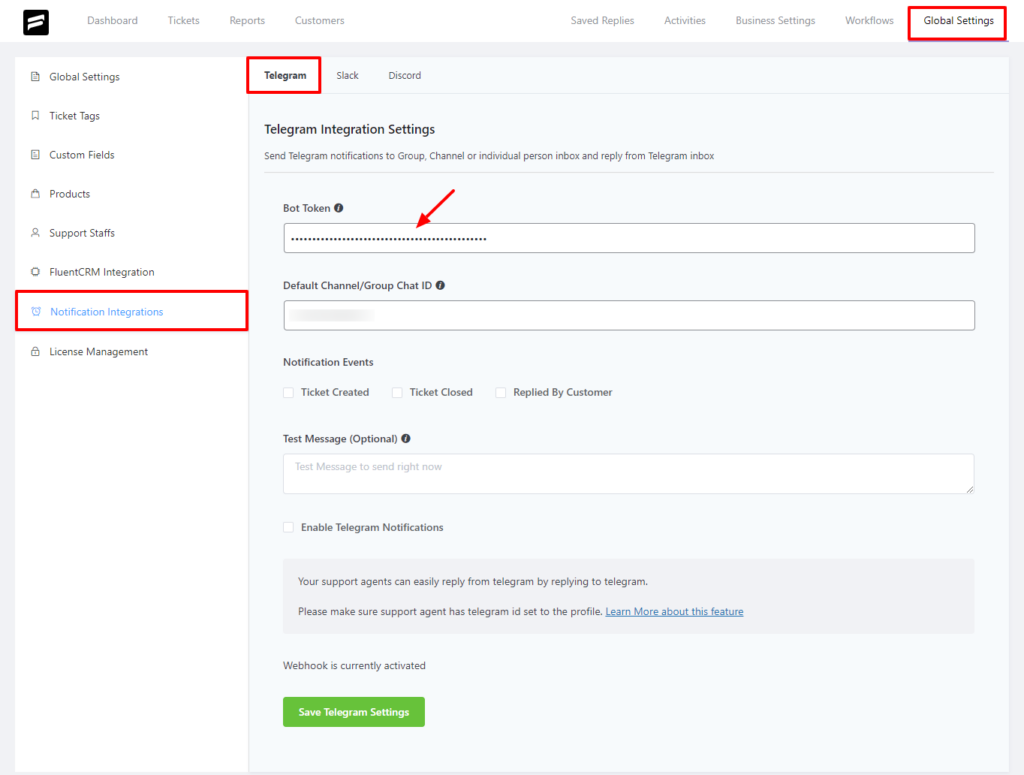Switch to the Discord tab

tap(405, 75)
